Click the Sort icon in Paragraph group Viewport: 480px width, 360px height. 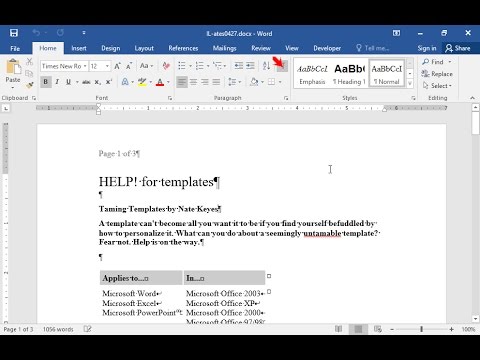(266, 66)
